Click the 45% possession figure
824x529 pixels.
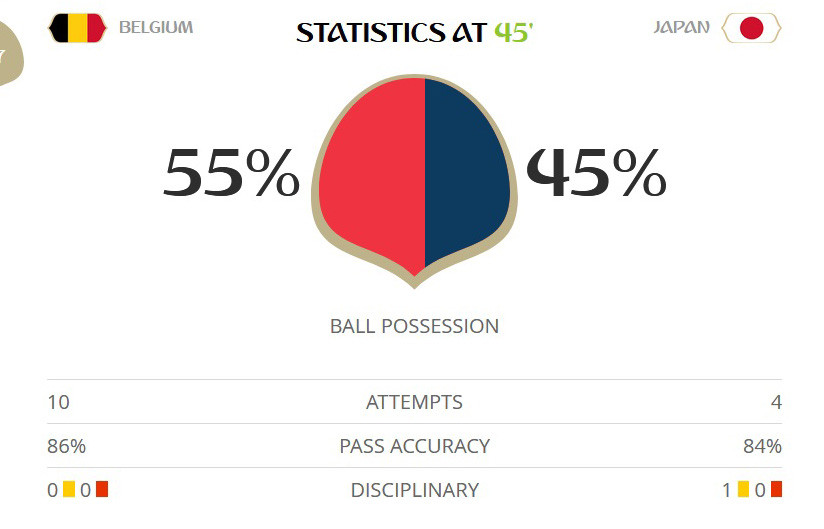click(x=596, y=174)
